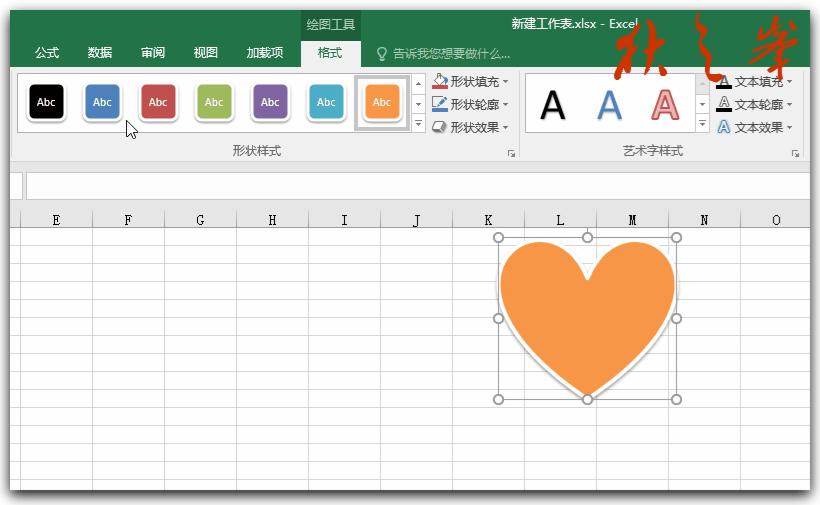
Task: Expand the WordArt styles gallery
Action: pyautogui.click(x=702, y=124)
